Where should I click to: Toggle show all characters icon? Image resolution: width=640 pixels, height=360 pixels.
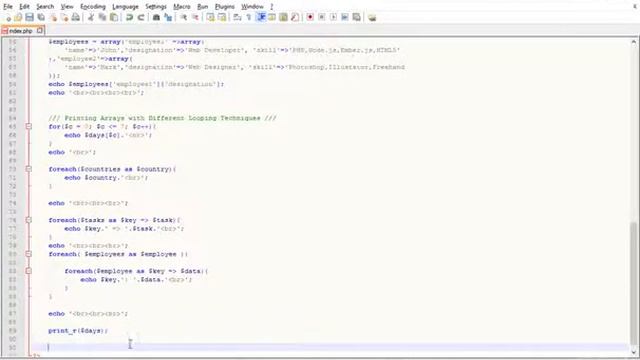pos(249,17)
